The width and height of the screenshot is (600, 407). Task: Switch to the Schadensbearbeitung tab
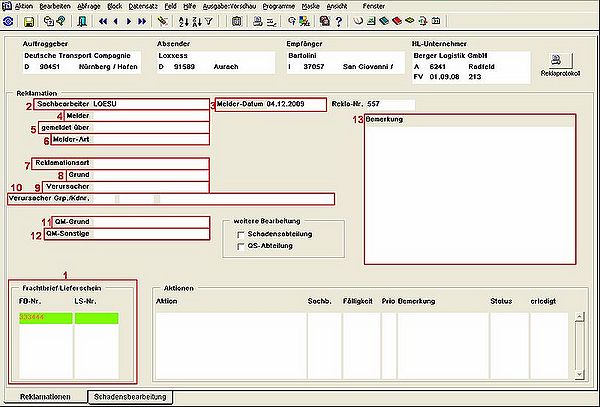[x=130, y=397]
